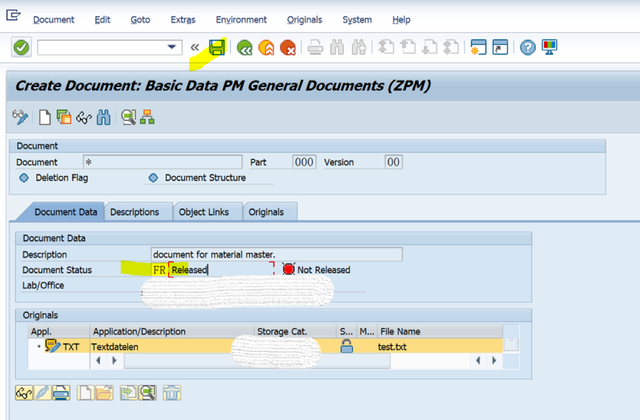Click the Document number input field
Image resolution: width=640 pixels, height=420 pixels.
tap(162, 162)
